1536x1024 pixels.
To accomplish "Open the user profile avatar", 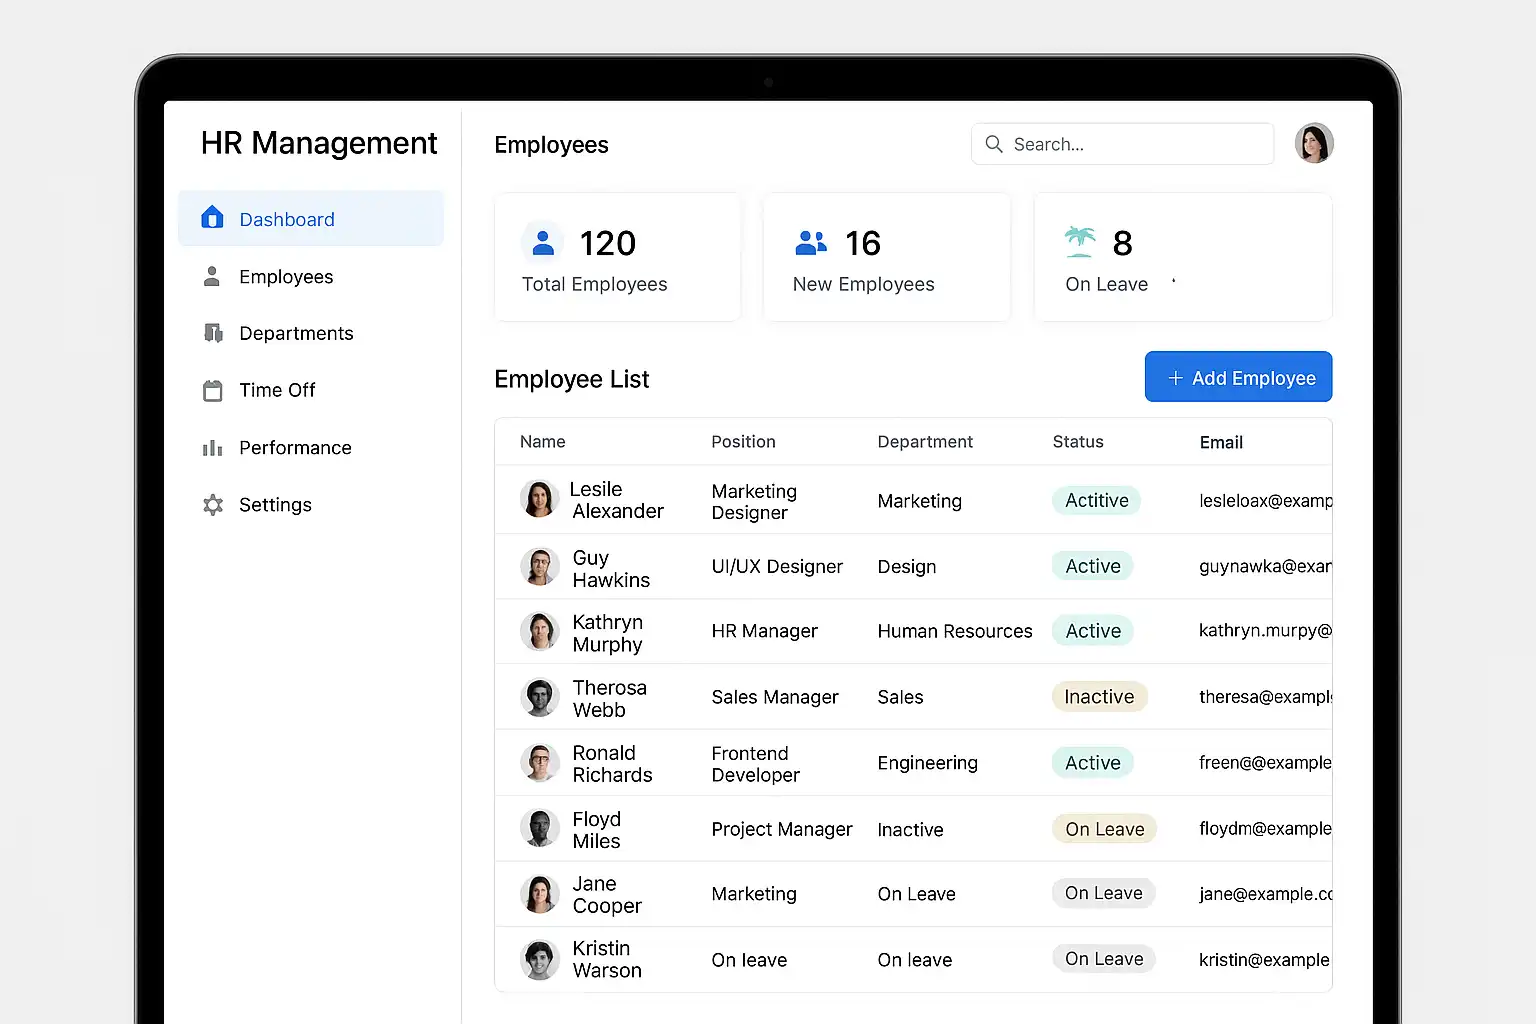I will point(1314,143).
